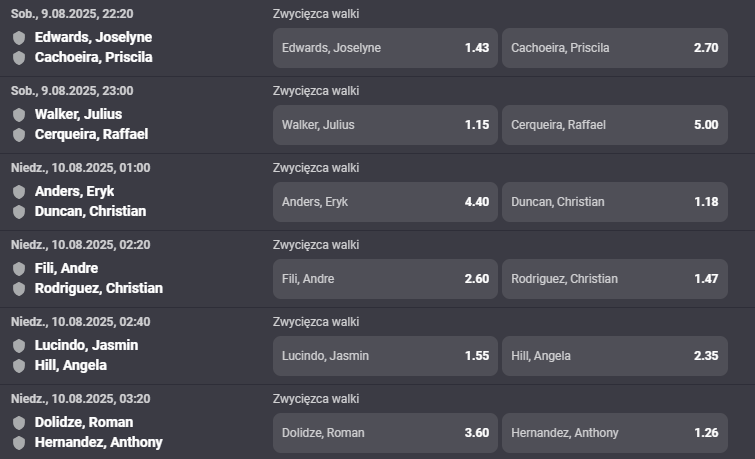The image size is (755, 459).
Task: Bet on Edwards, Joselyne at 1.43
Action: tap(385, 48)
